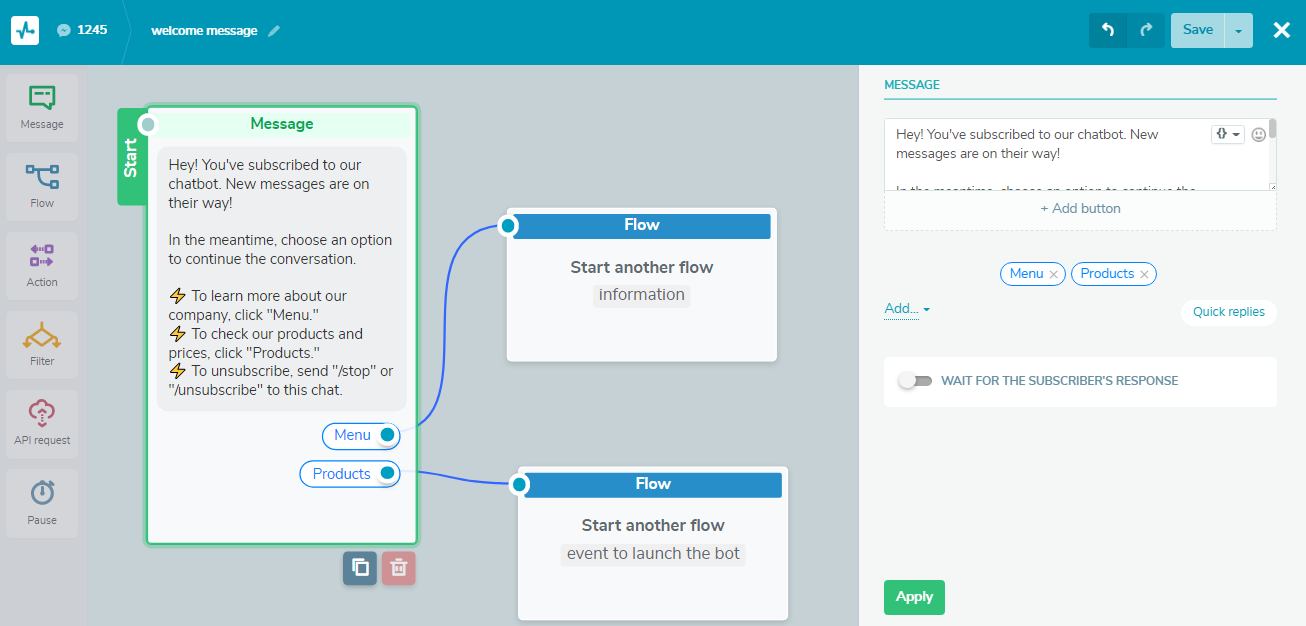Remove the Menu quick reply chip

click(1053, 274)
